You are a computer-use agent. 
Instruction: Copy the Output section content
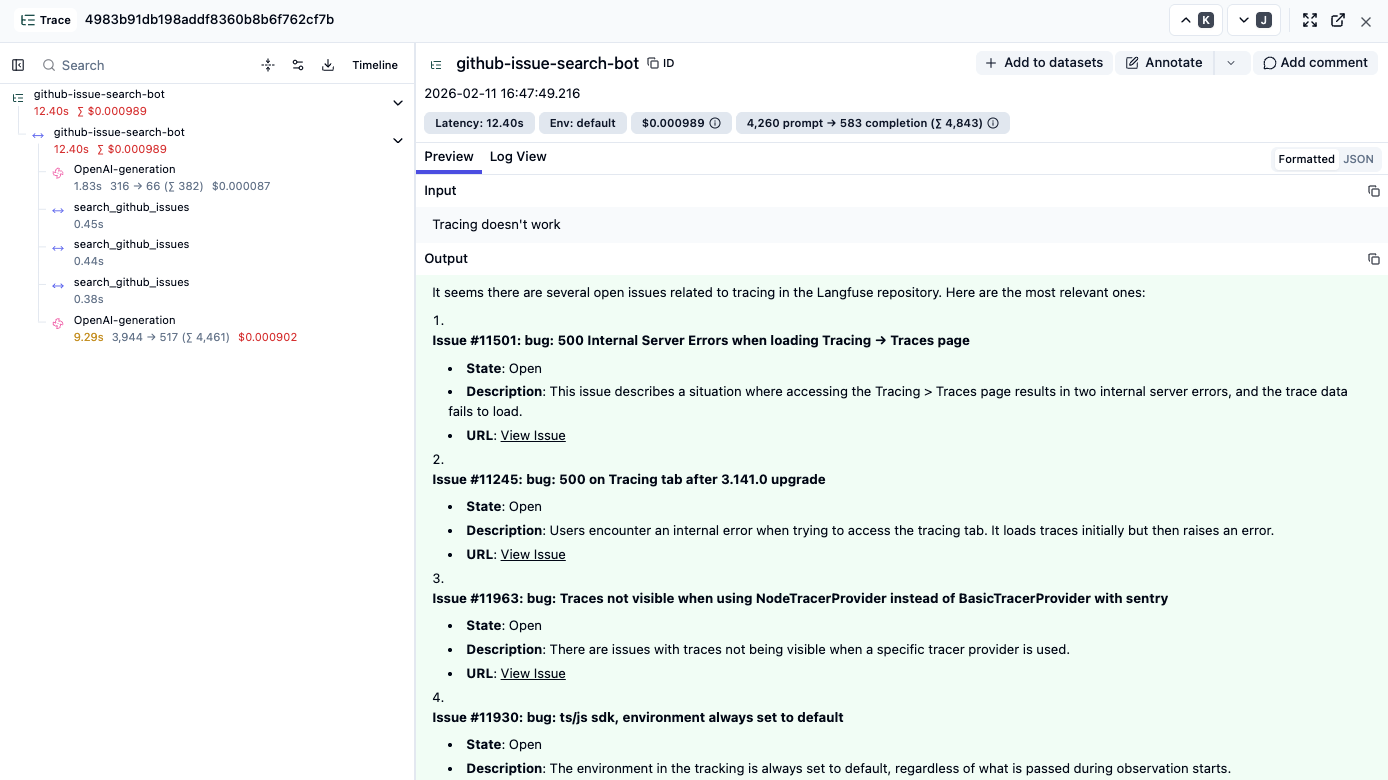click(1373, 258)
